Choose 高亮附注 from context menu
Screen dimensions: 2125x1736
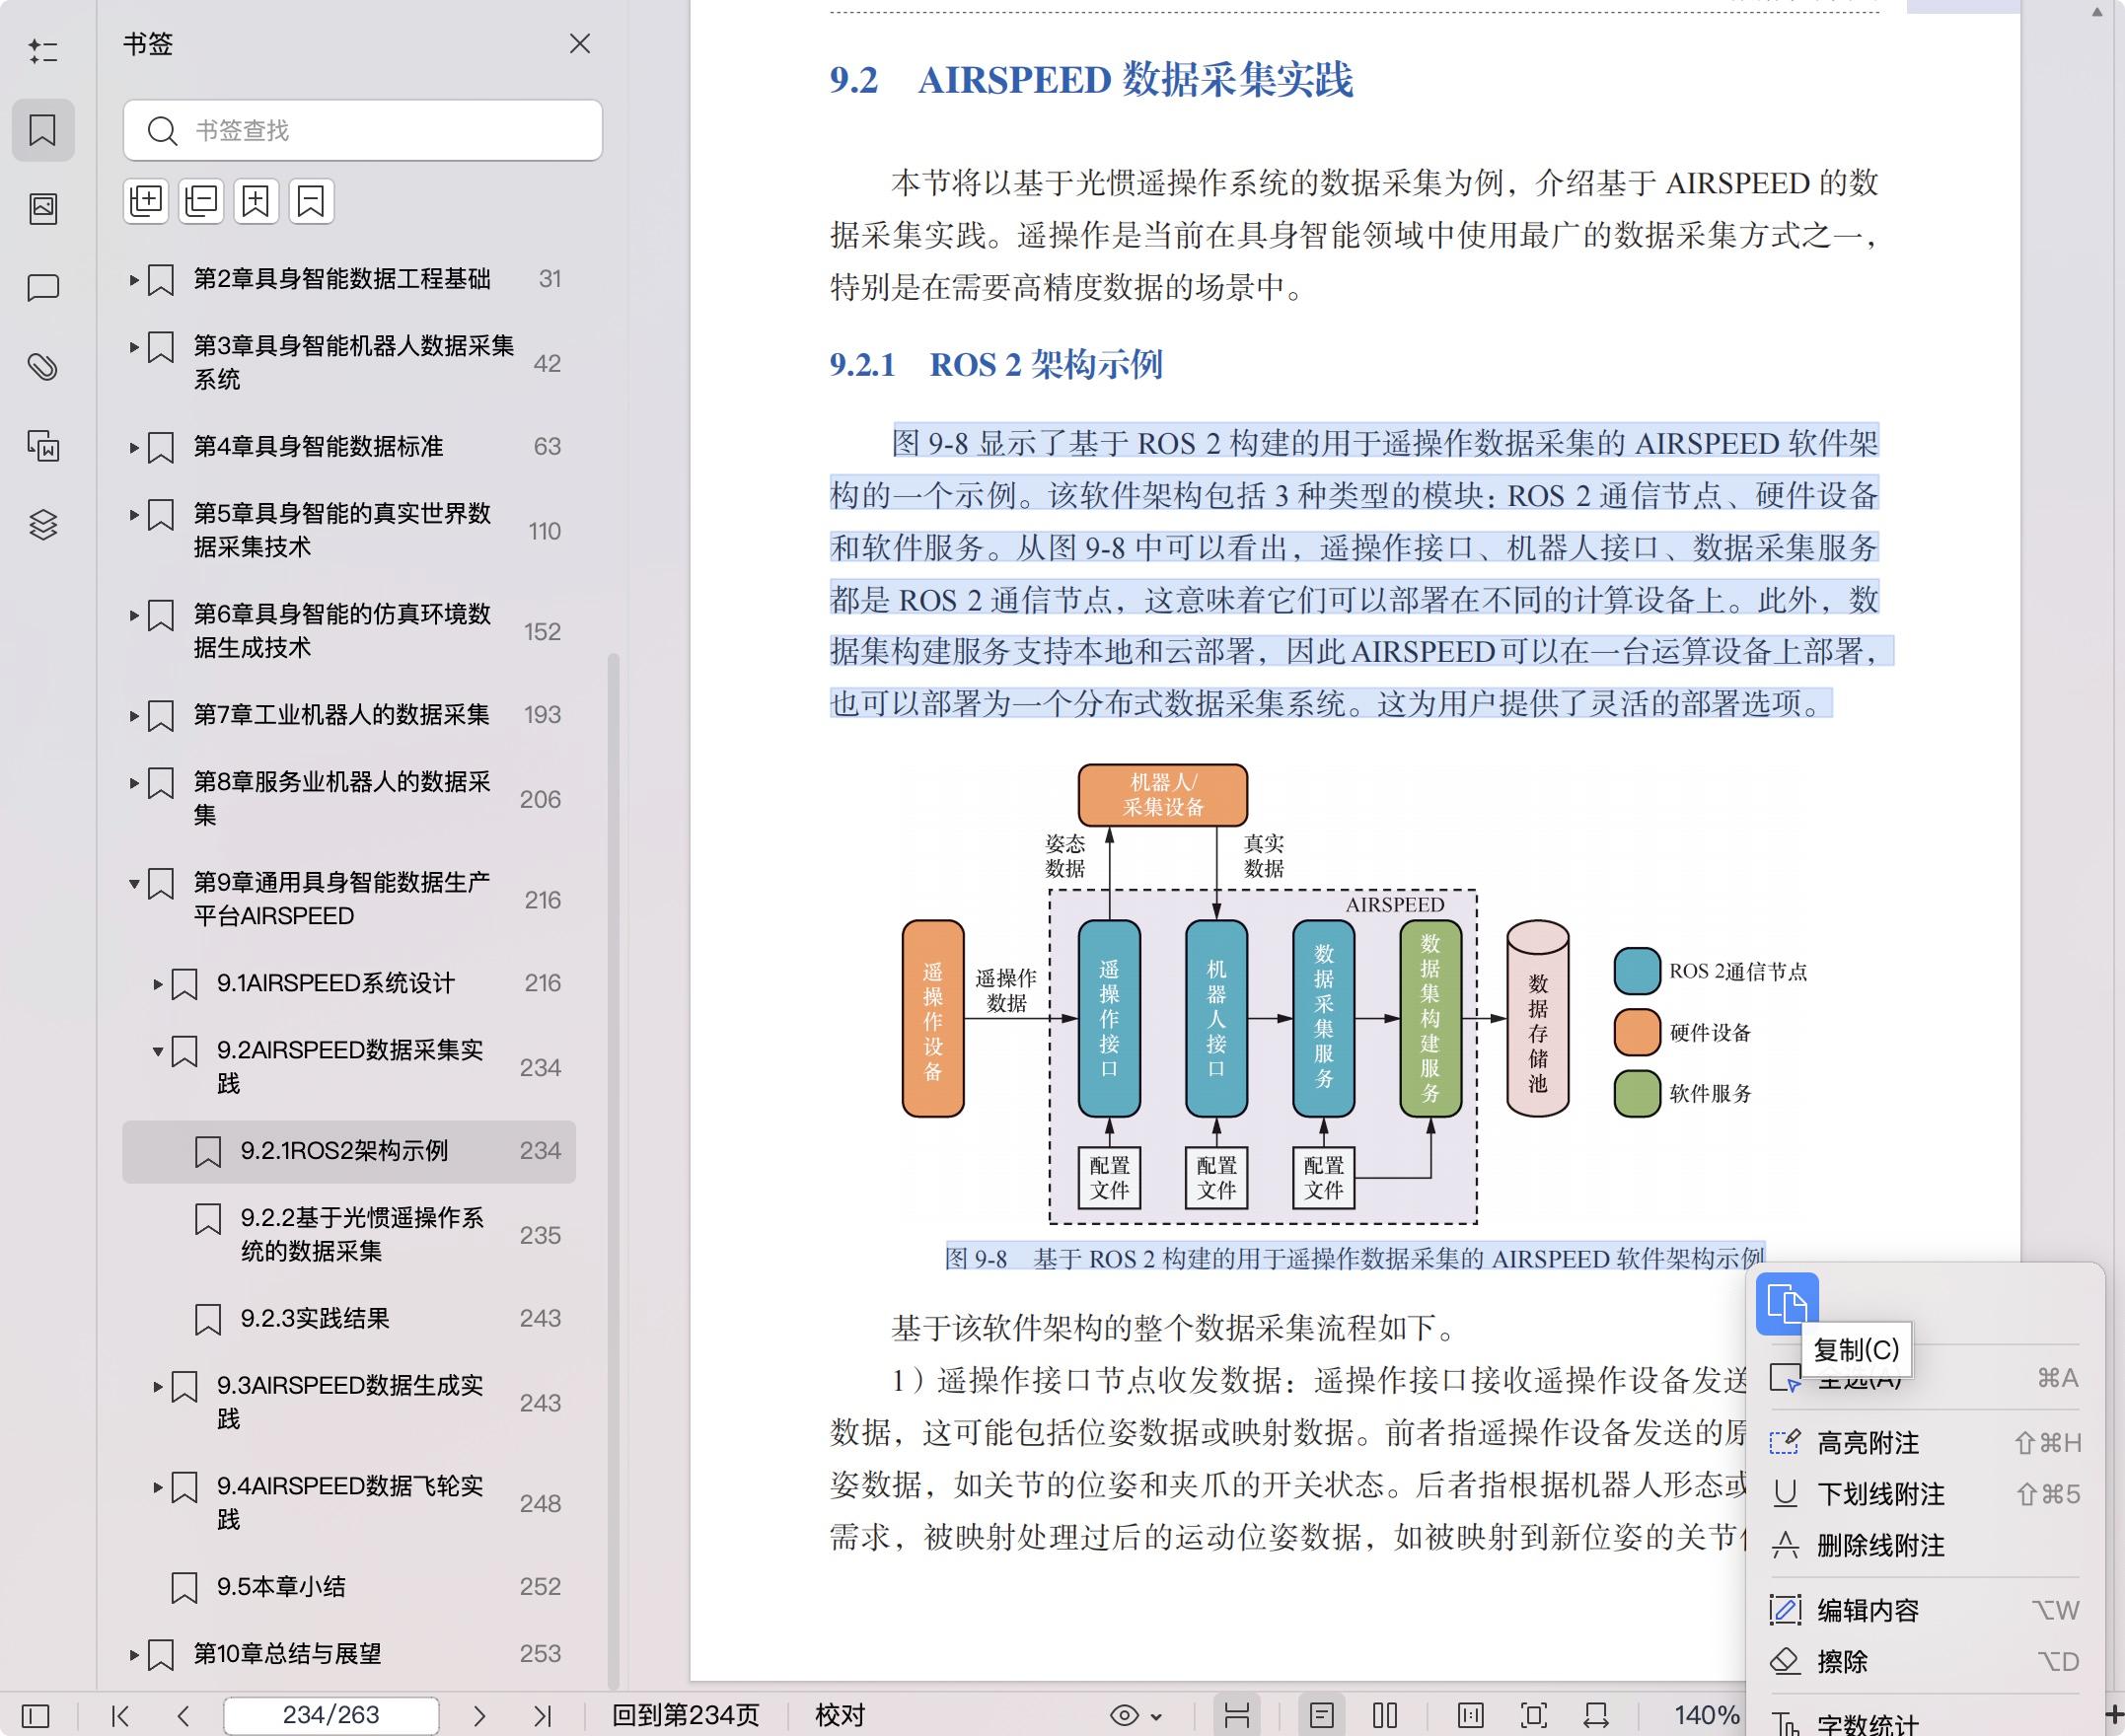[x=1924, y=1443]
